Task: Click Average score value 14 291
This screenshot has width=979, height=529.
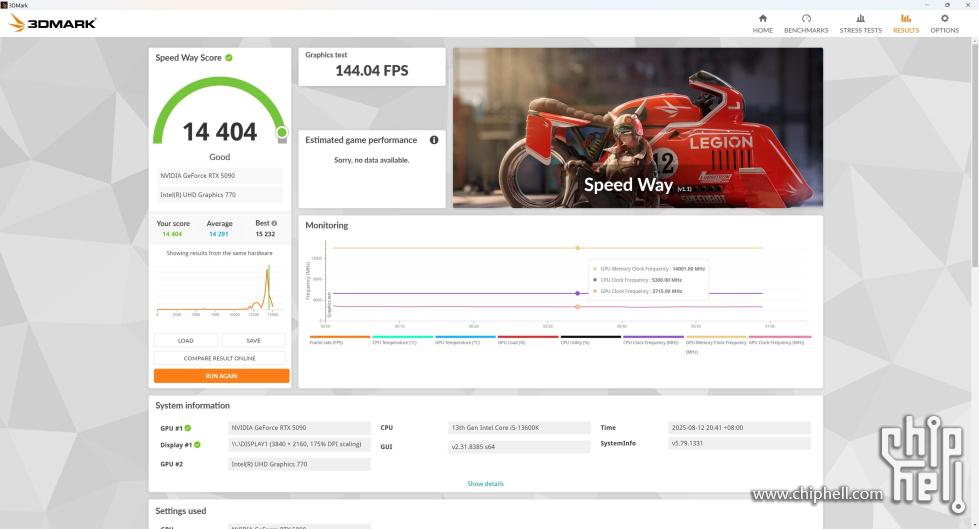Action: coord(219,234)
